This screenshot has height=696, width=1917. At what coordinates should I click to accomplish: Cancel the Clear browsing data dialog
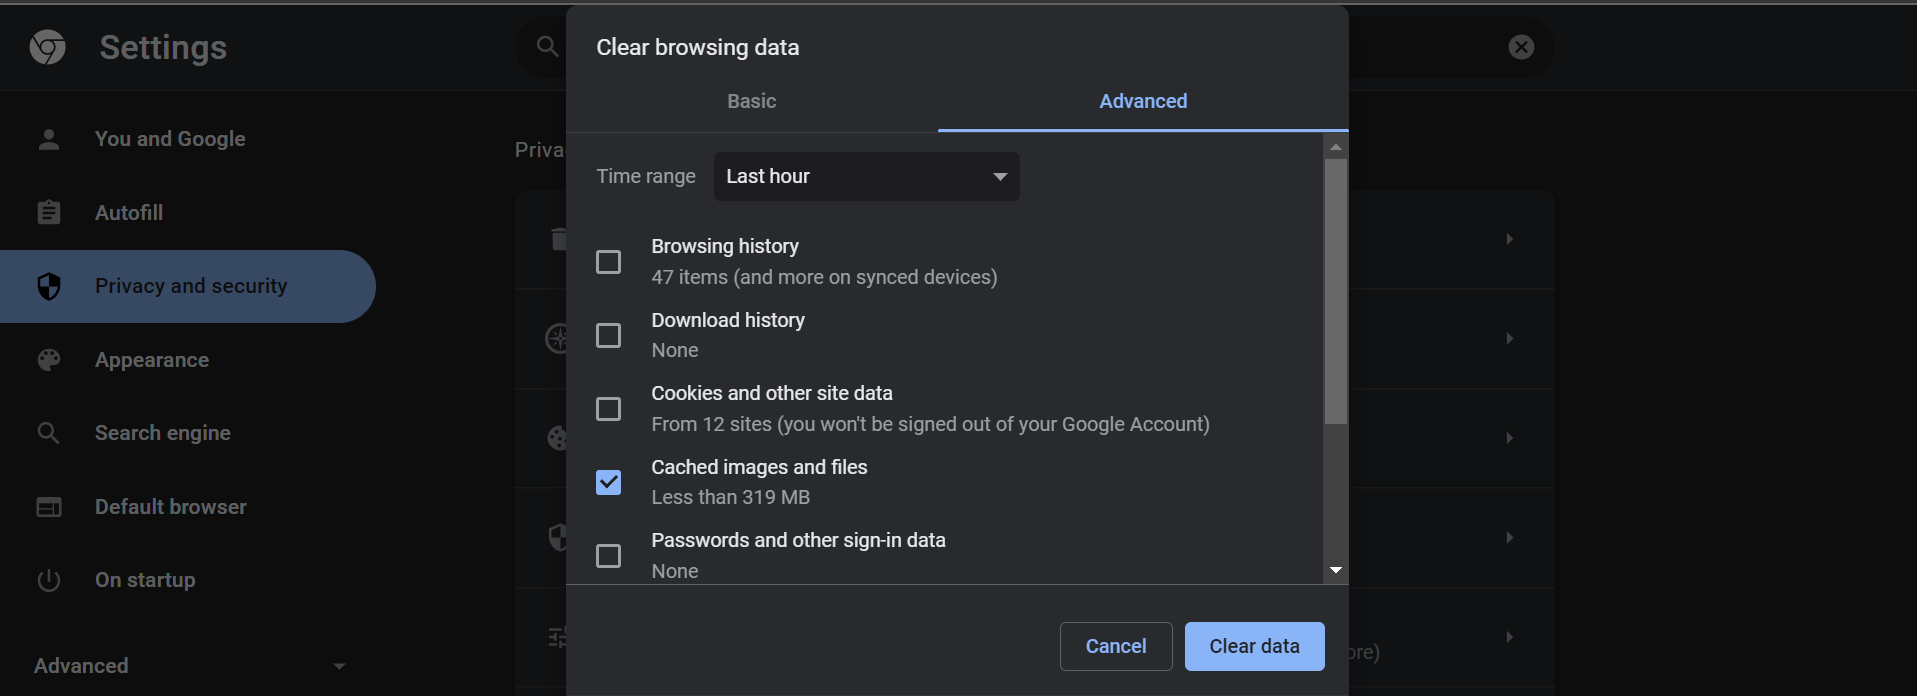tap(1115, 646)
